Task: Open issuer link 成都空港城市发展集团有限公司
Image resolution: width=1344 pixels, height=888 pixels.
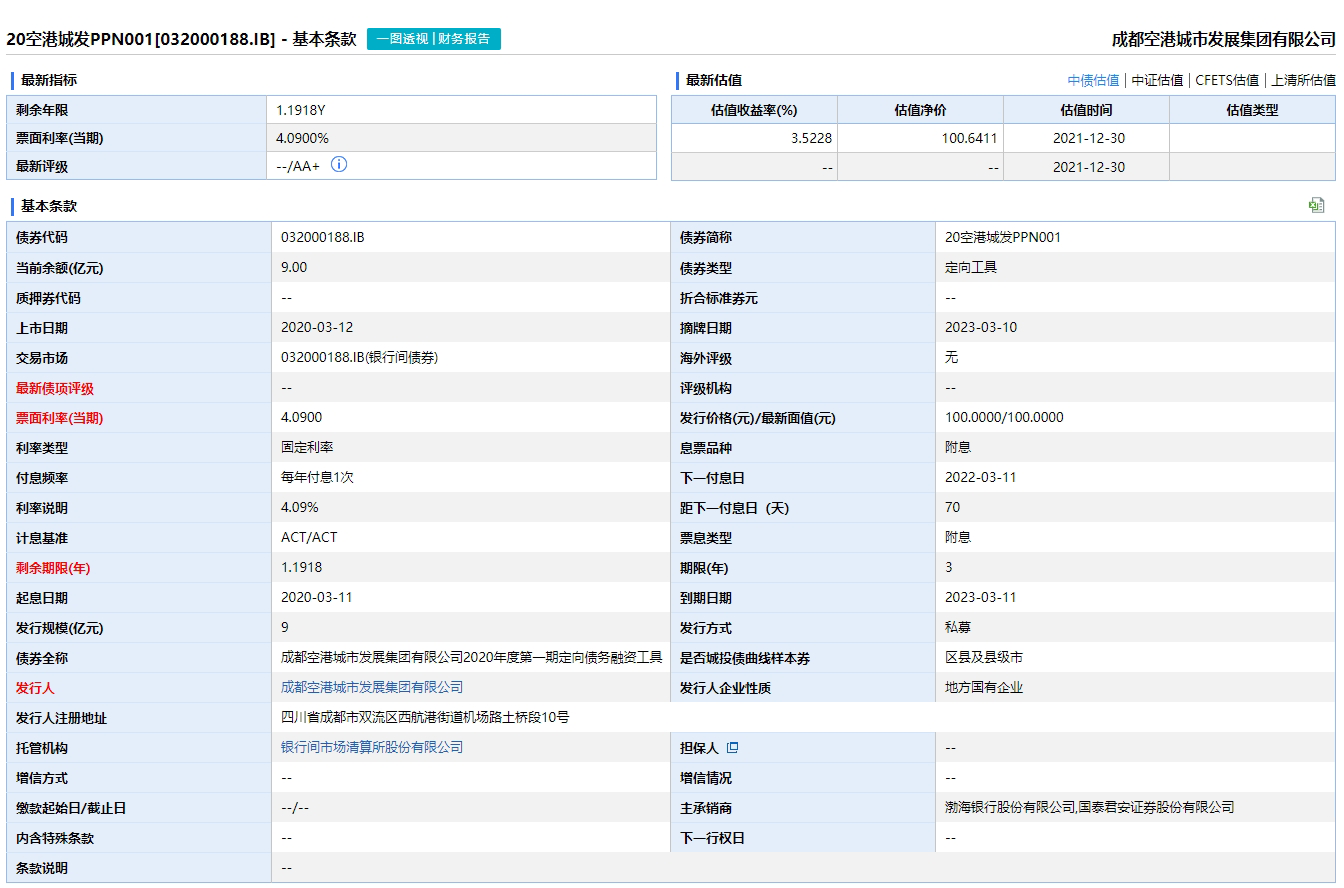Action: coord(372,687)
